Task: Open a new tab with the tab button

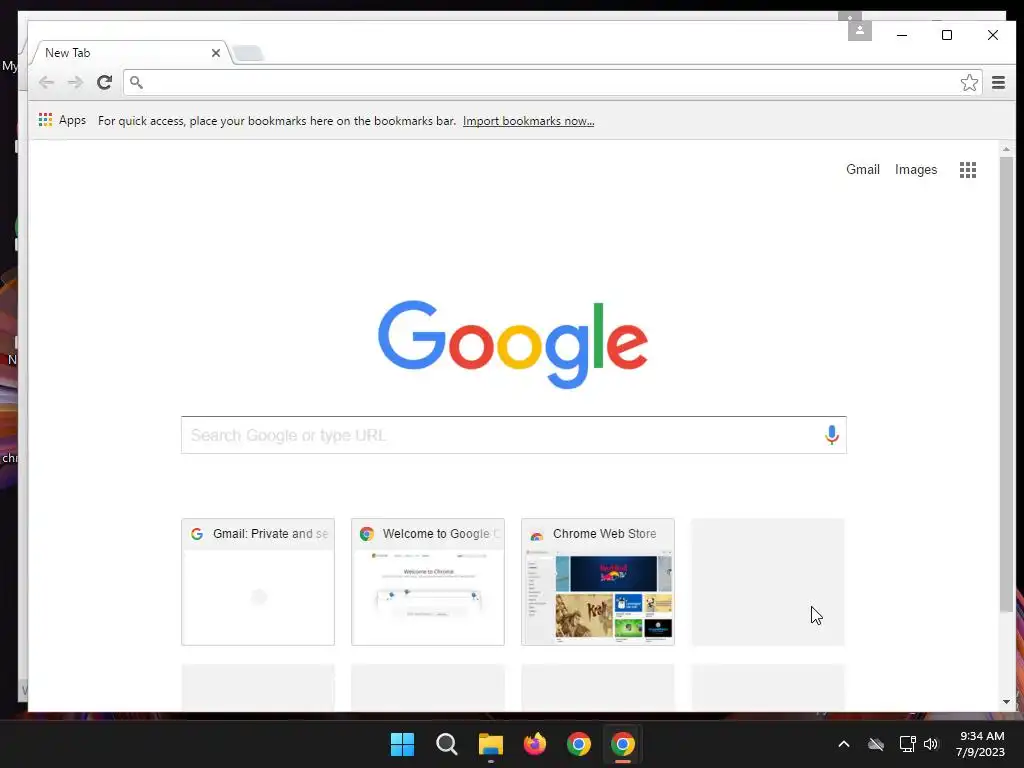Action: coord(248,53)
